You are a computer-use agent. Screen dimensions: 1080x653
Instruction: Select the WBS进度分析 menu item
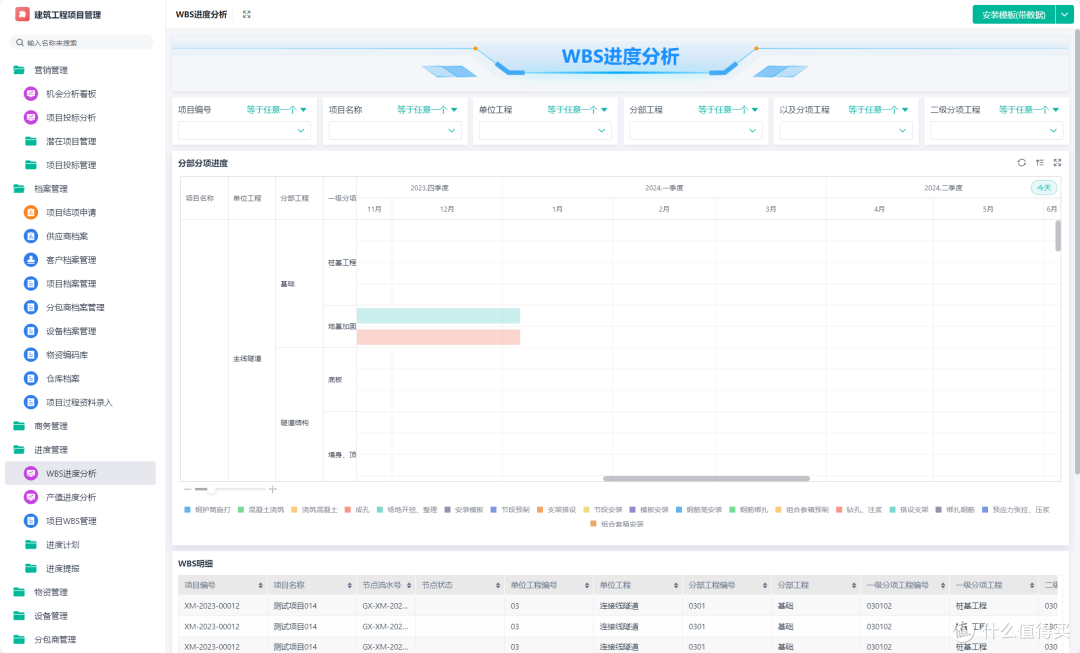(80, 473)
